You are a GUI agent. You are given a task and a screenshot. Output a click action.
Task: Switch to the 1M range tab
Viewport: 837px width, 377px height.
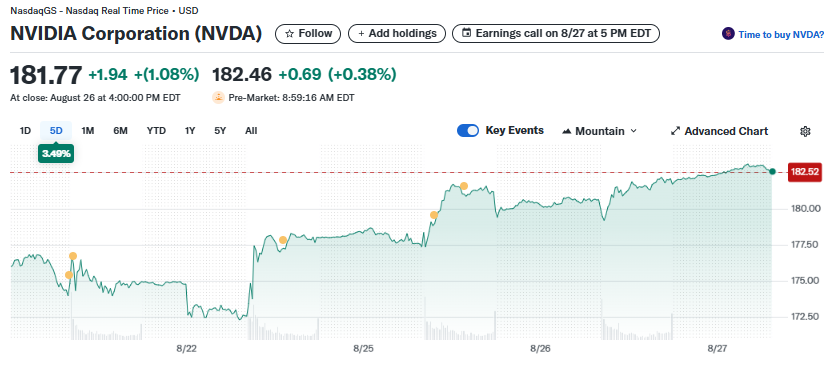coord(88,131)
